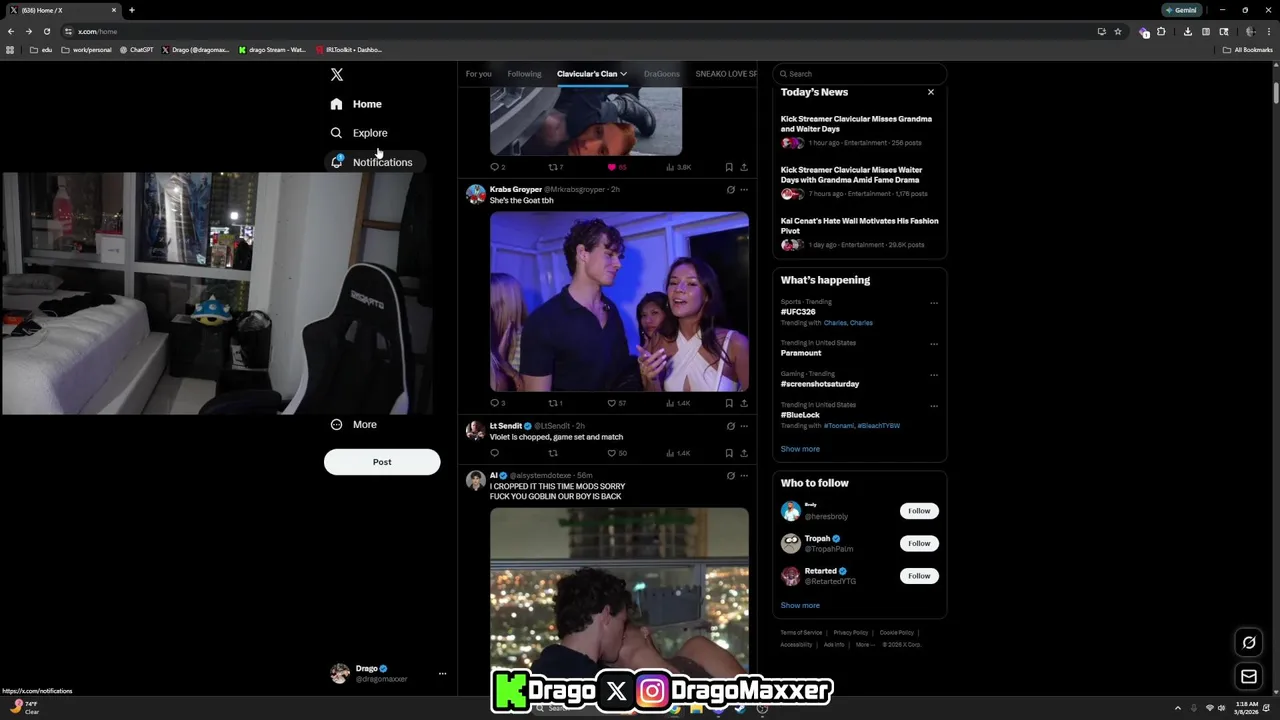Open Terms of Service footer link
The image size is (1280, 720).
801,633
